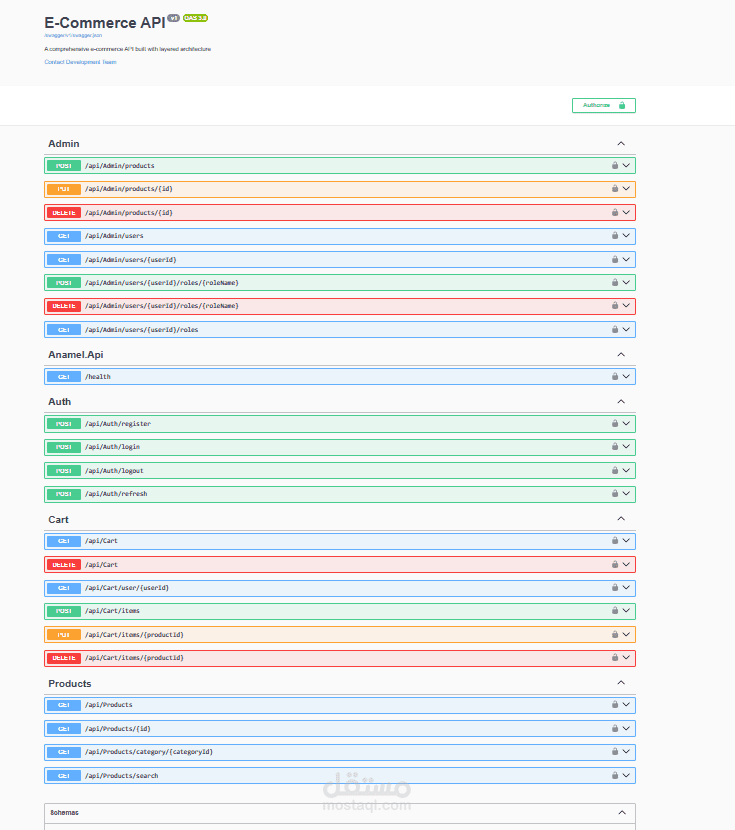
Task: Click lock icon on DELETE /api/Cart/items/{productId}
Action: [x=615, y=657]
